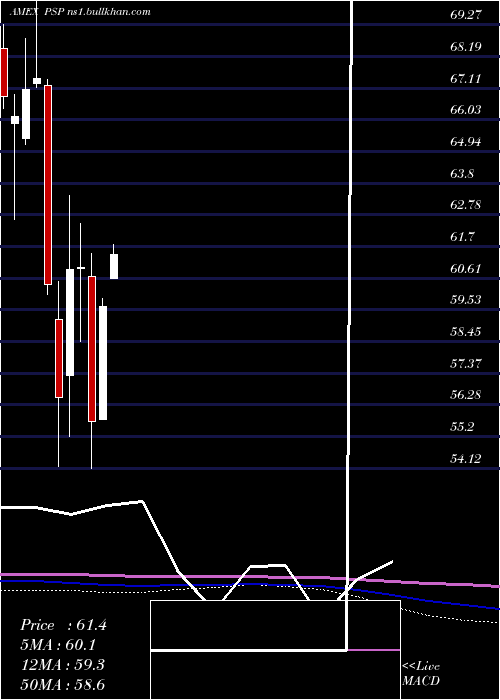Click the tall red candlestick from 67 to 60.5

click(48, 185)
